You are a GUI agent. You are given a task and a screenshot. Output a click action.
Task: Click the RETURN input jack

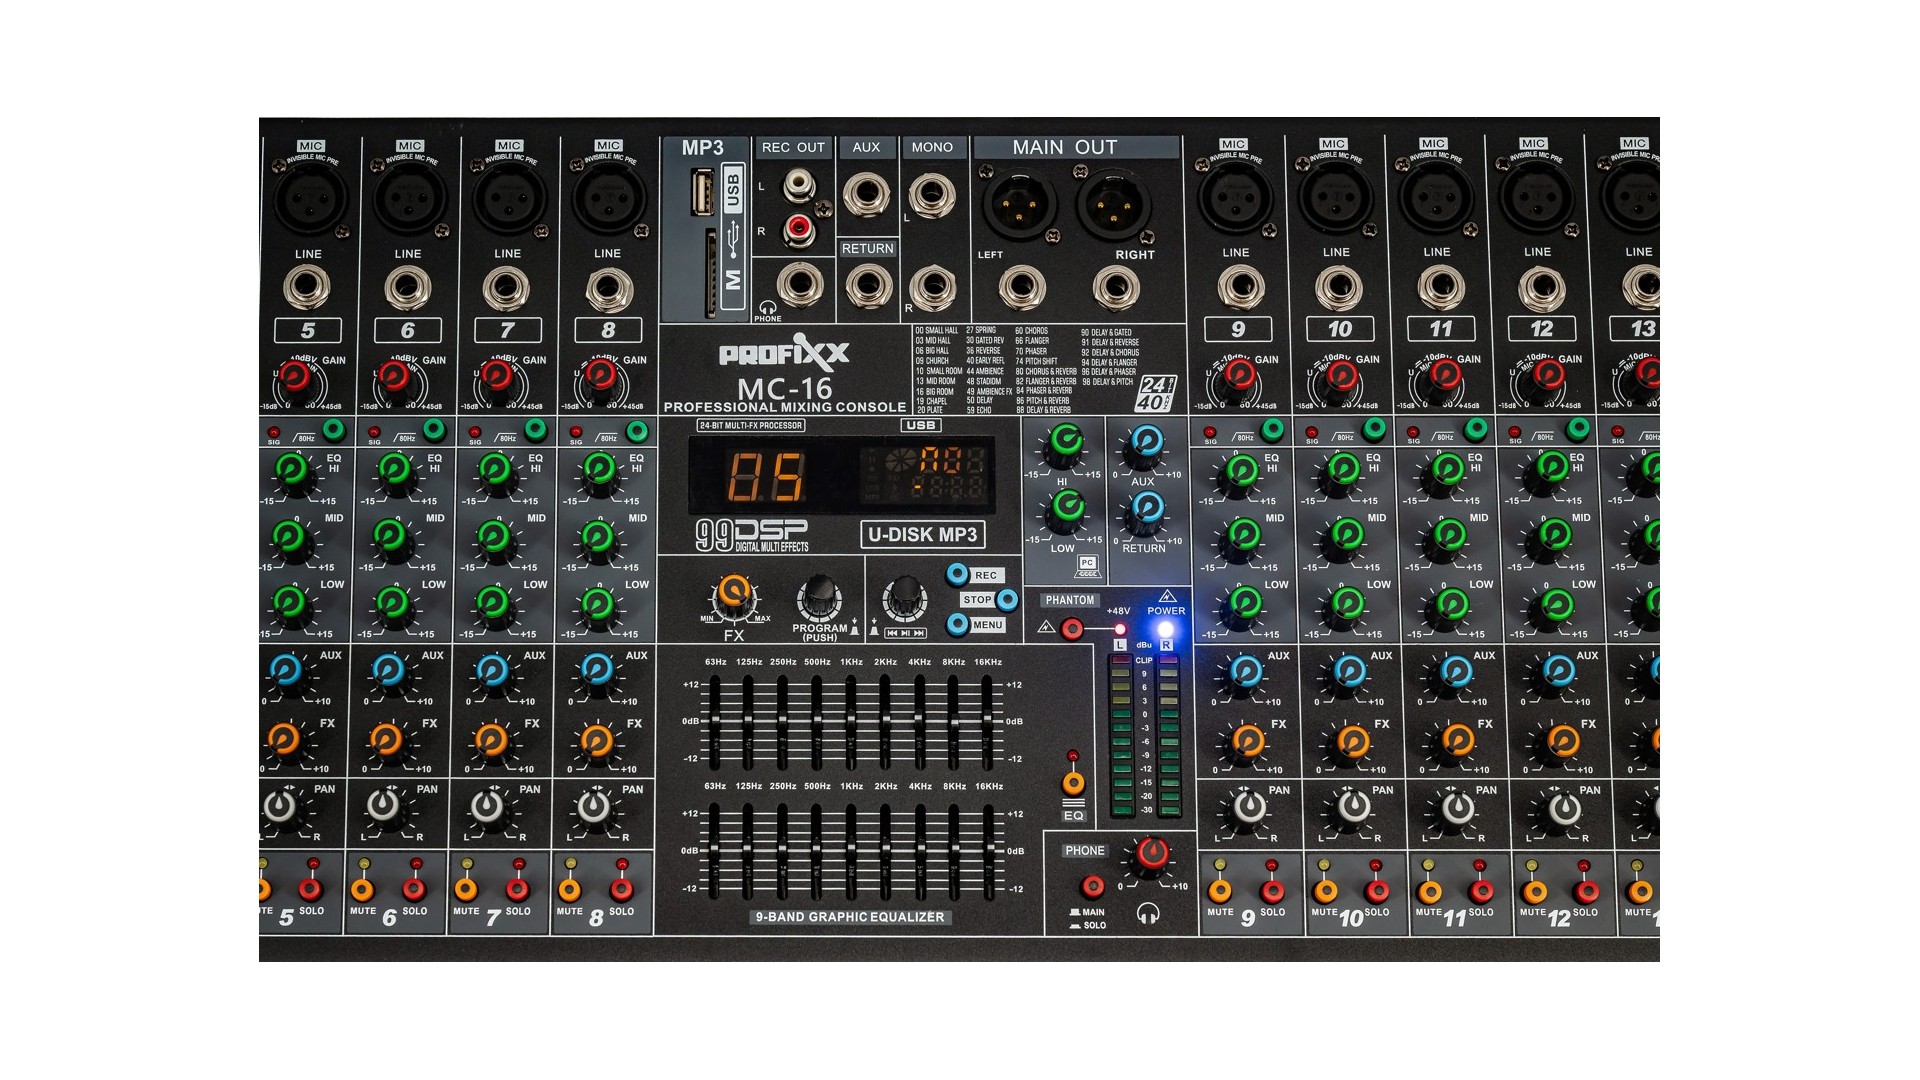(x=867, y=287)
